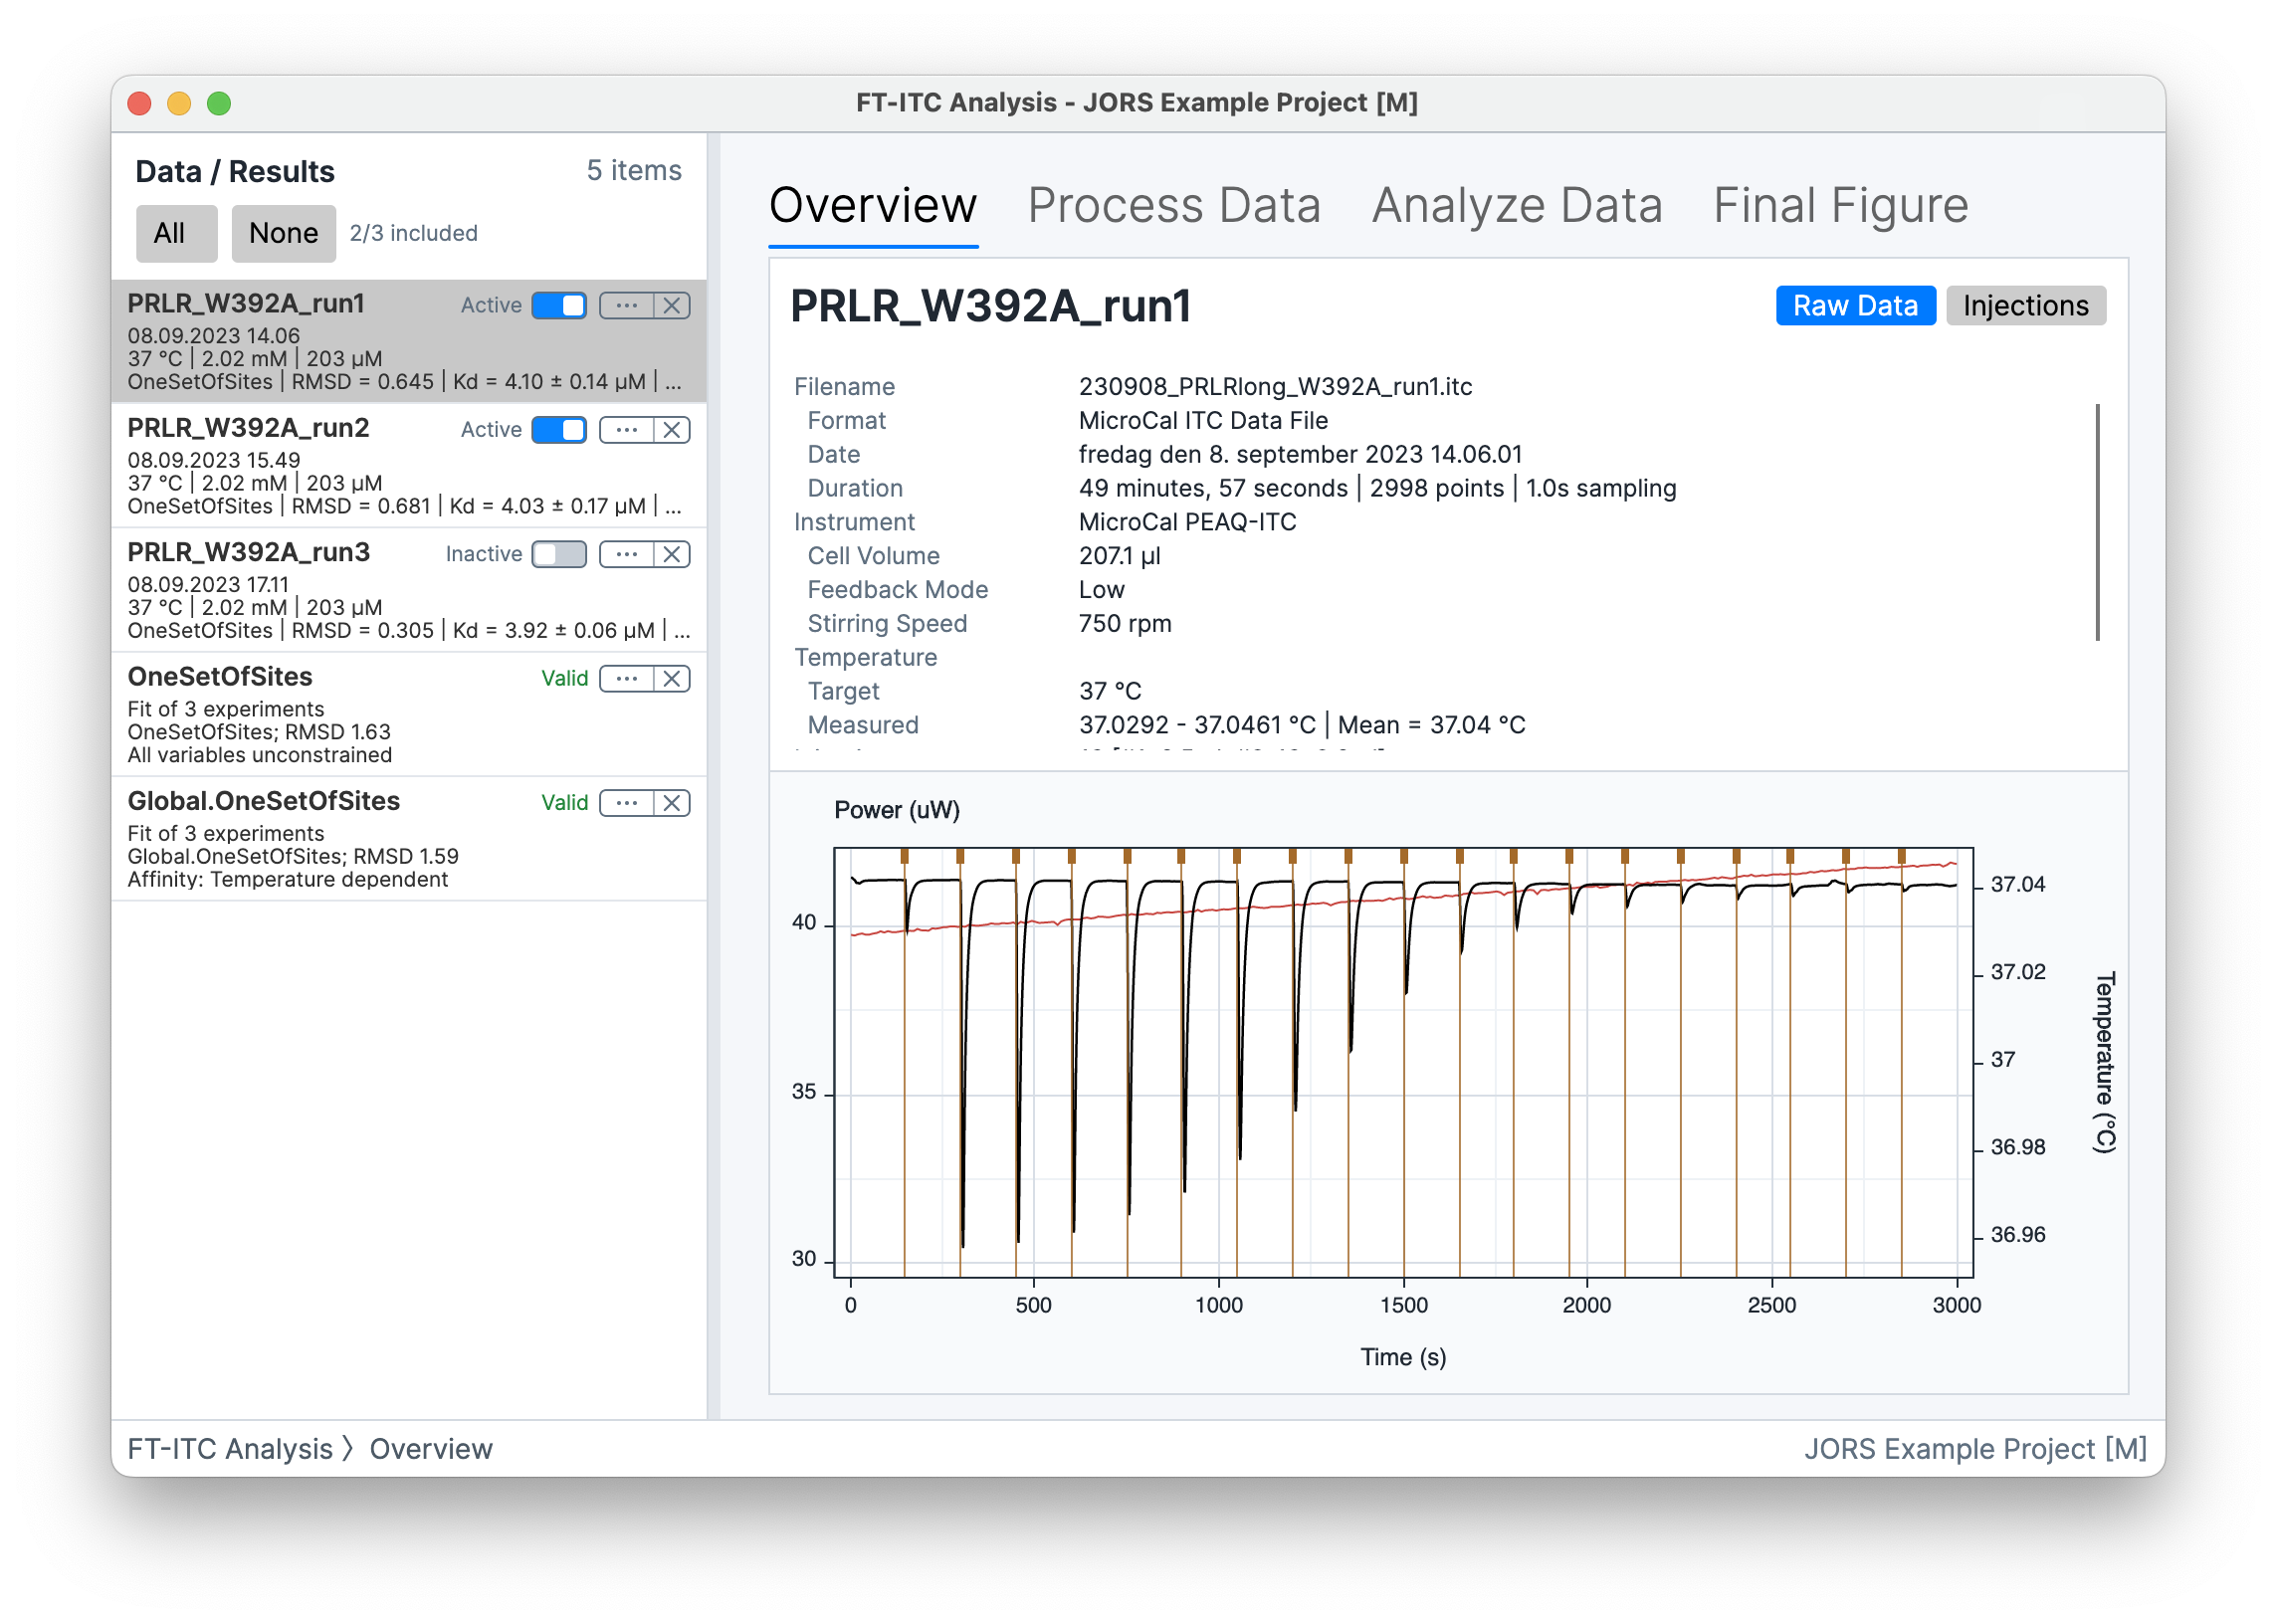Click the 'Data / Results' panel heading
Image resolution: width=2277 pixels, height=1624 pixels.
235,172
